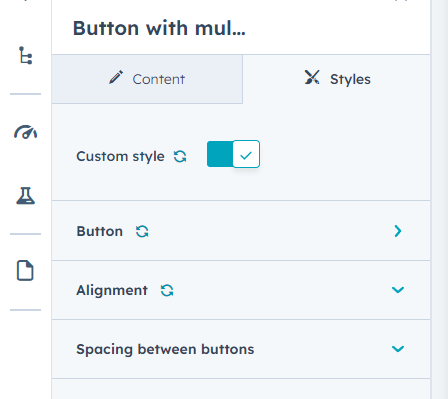Open the test flask icon in sidebar

26,195
